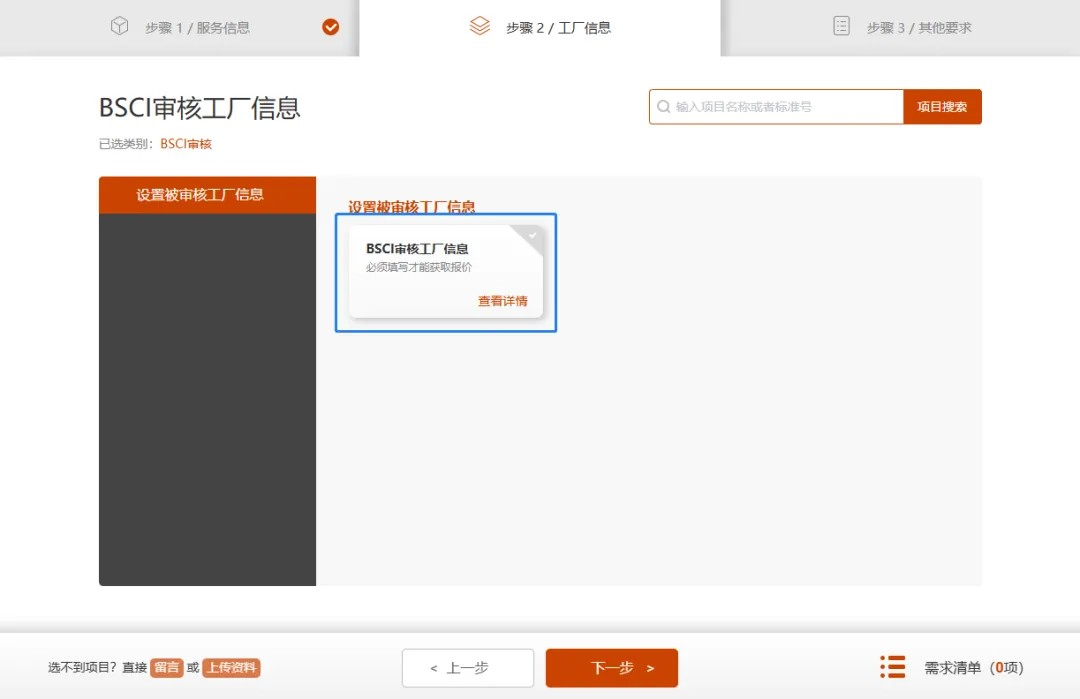Proceed with the 下一步 button

612,668
